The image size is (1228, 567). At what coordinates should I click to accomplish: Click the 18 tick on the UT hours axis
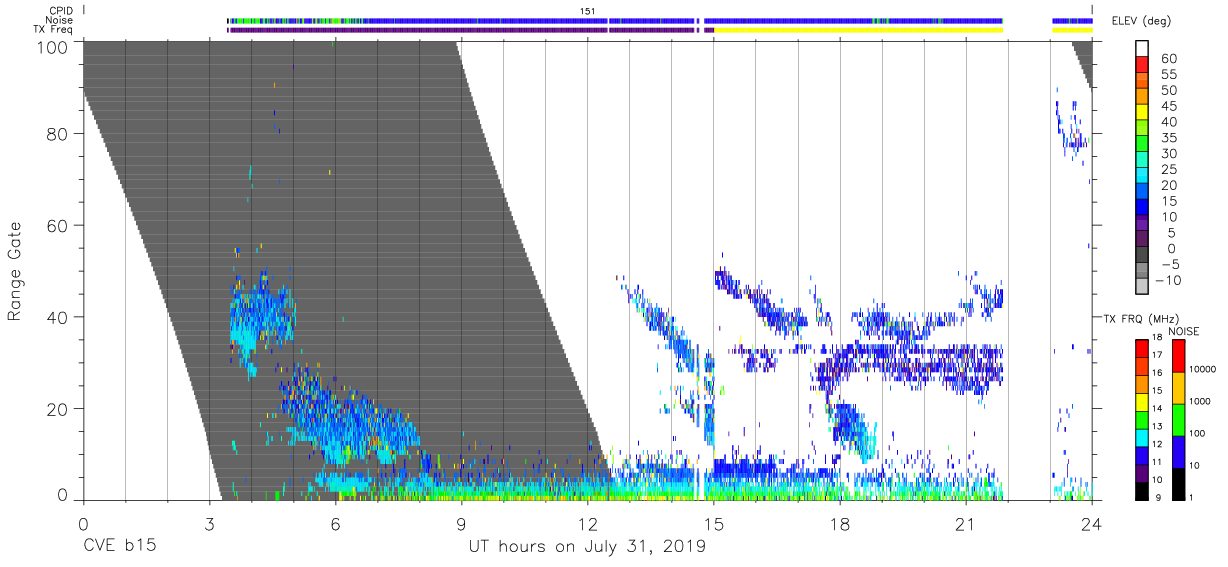pyautogui.click(x=840, y=524)
